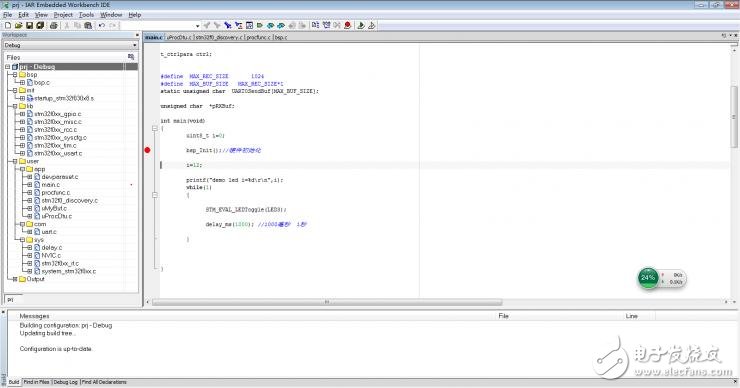740x388 pixels.
Task: Click the Toggle Breakpoint red dot toolbar icon
Action: click(348, 25)
